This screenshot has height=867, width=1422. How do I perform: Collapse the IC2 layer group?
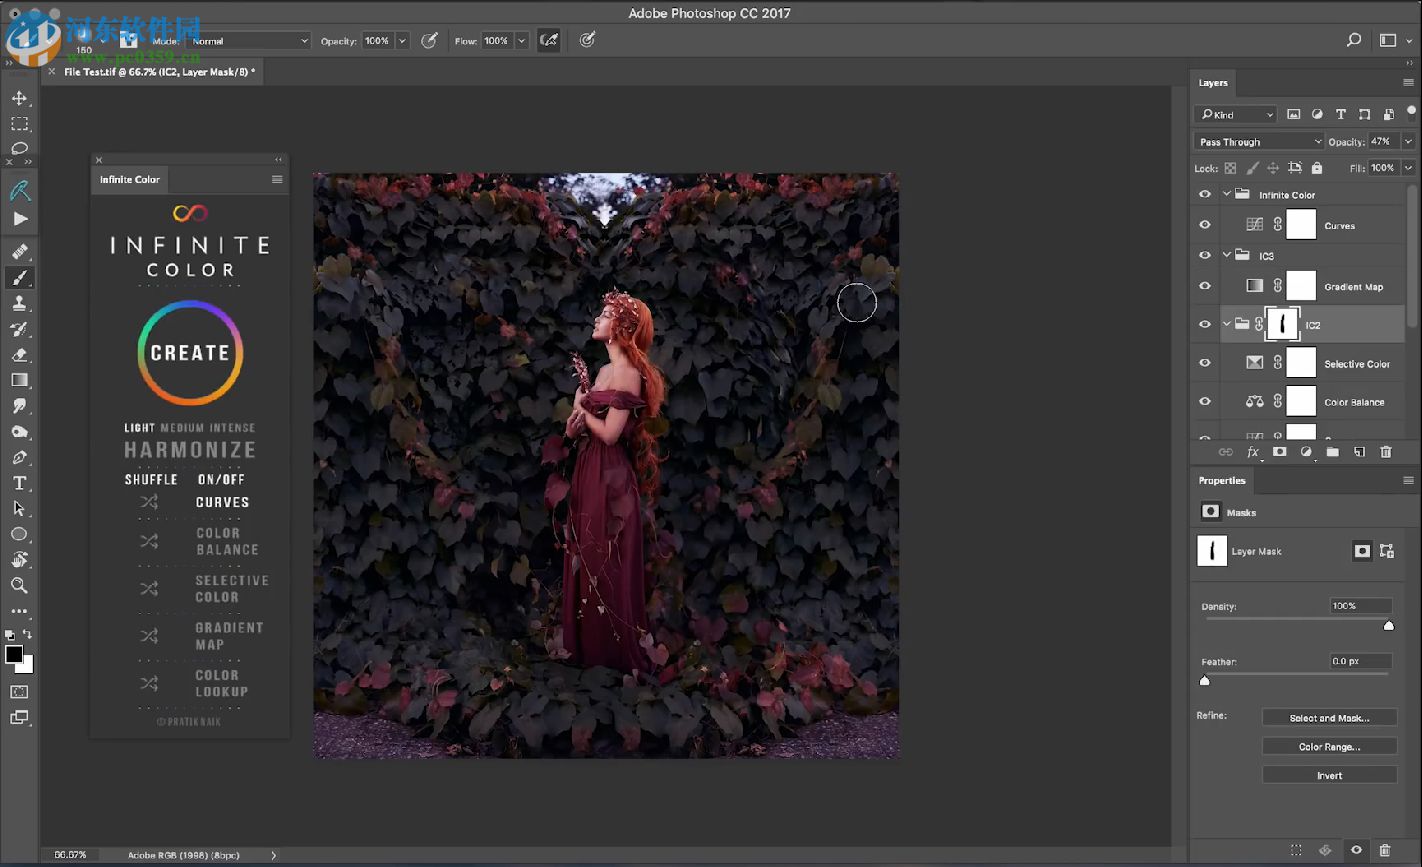[x=1227, y=324]
